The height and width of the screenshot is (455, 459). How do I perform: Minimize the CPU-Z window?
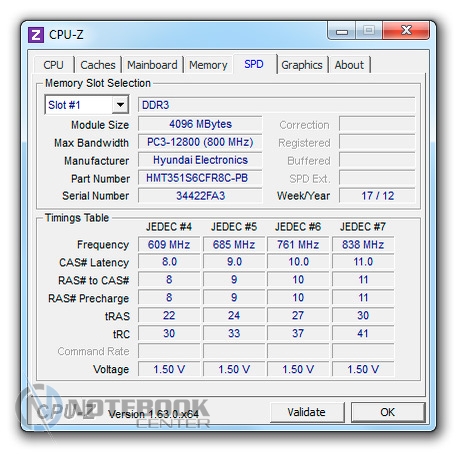[342, 31]
